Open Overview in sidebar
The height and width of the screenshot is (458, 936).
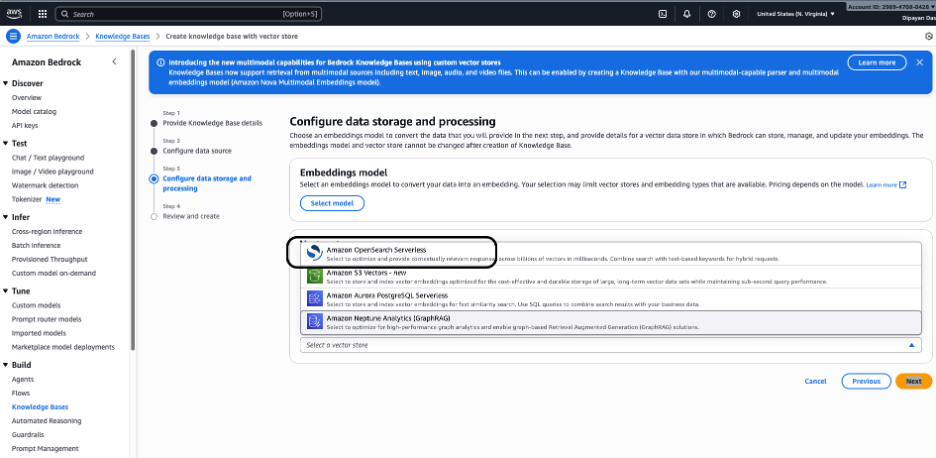pos(27,97)
